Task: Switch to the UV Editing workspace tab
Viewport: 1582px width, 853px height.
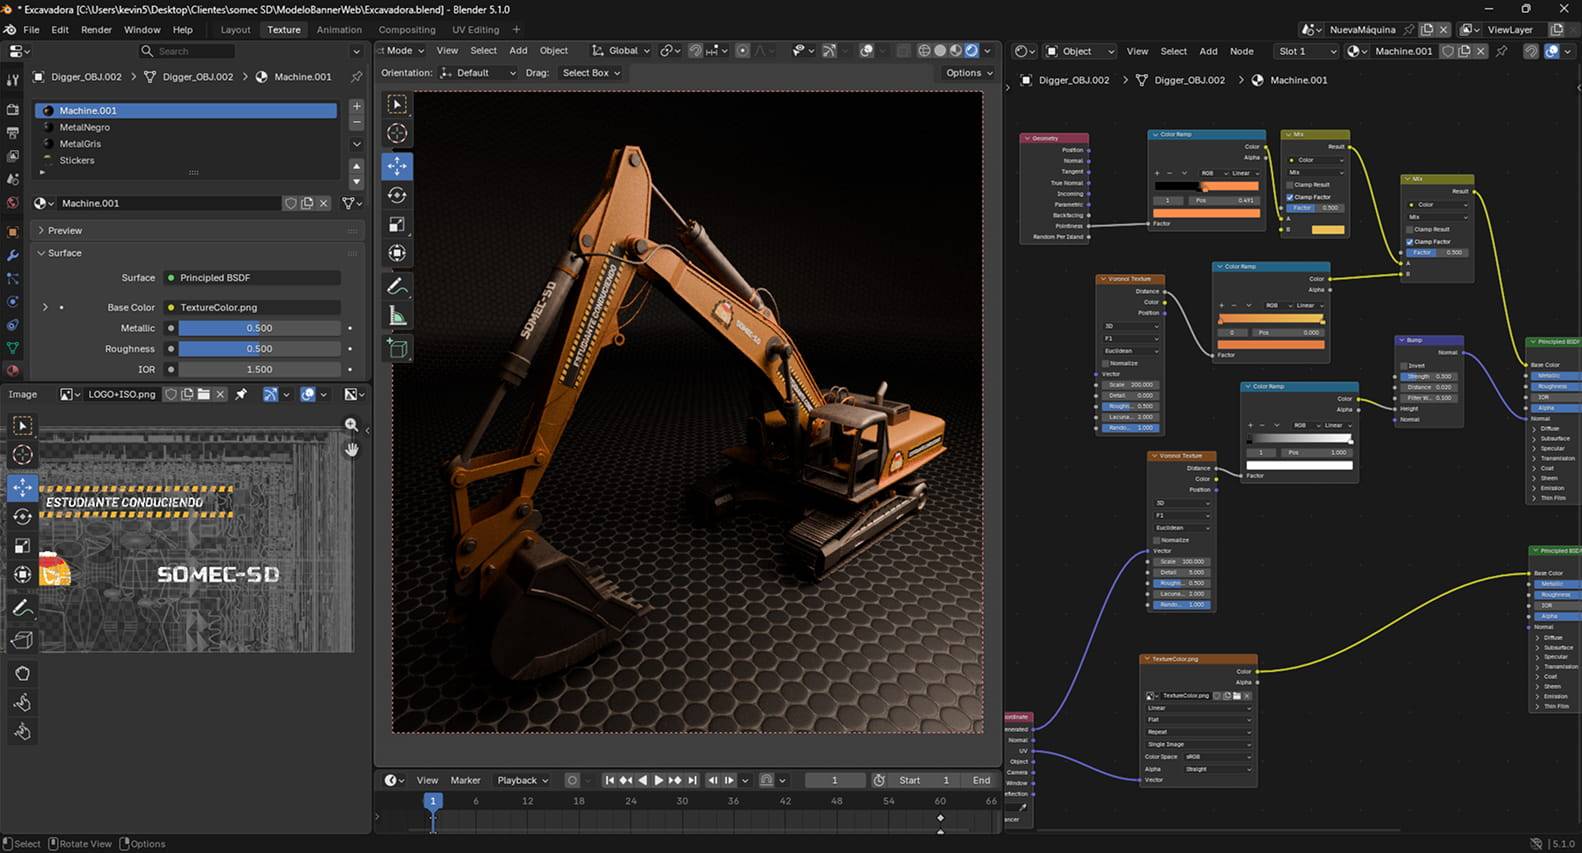Action: click(475, 30)
